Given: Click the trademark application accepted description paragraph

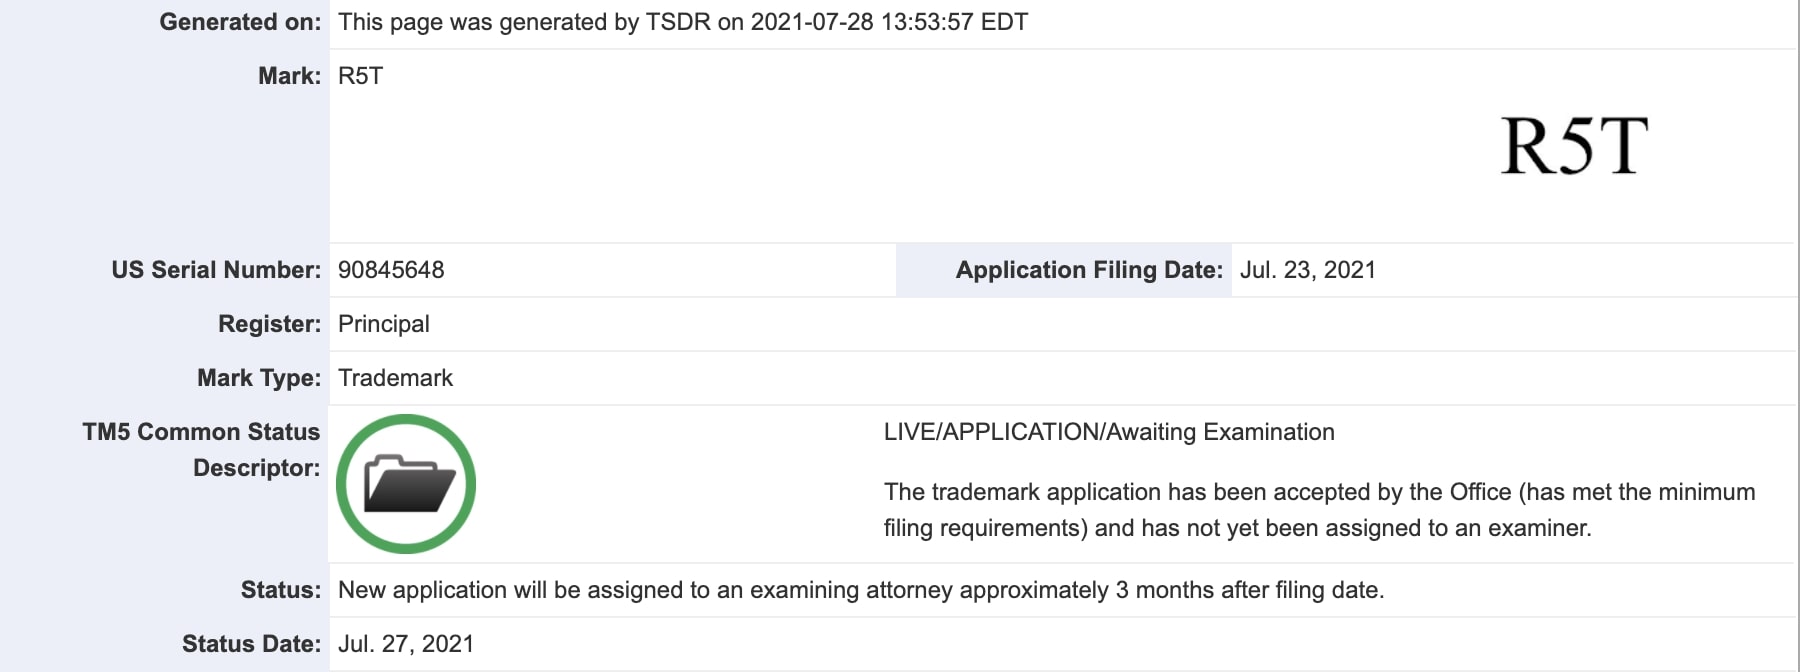Looking at the screenshot, I should (1320, 510).
